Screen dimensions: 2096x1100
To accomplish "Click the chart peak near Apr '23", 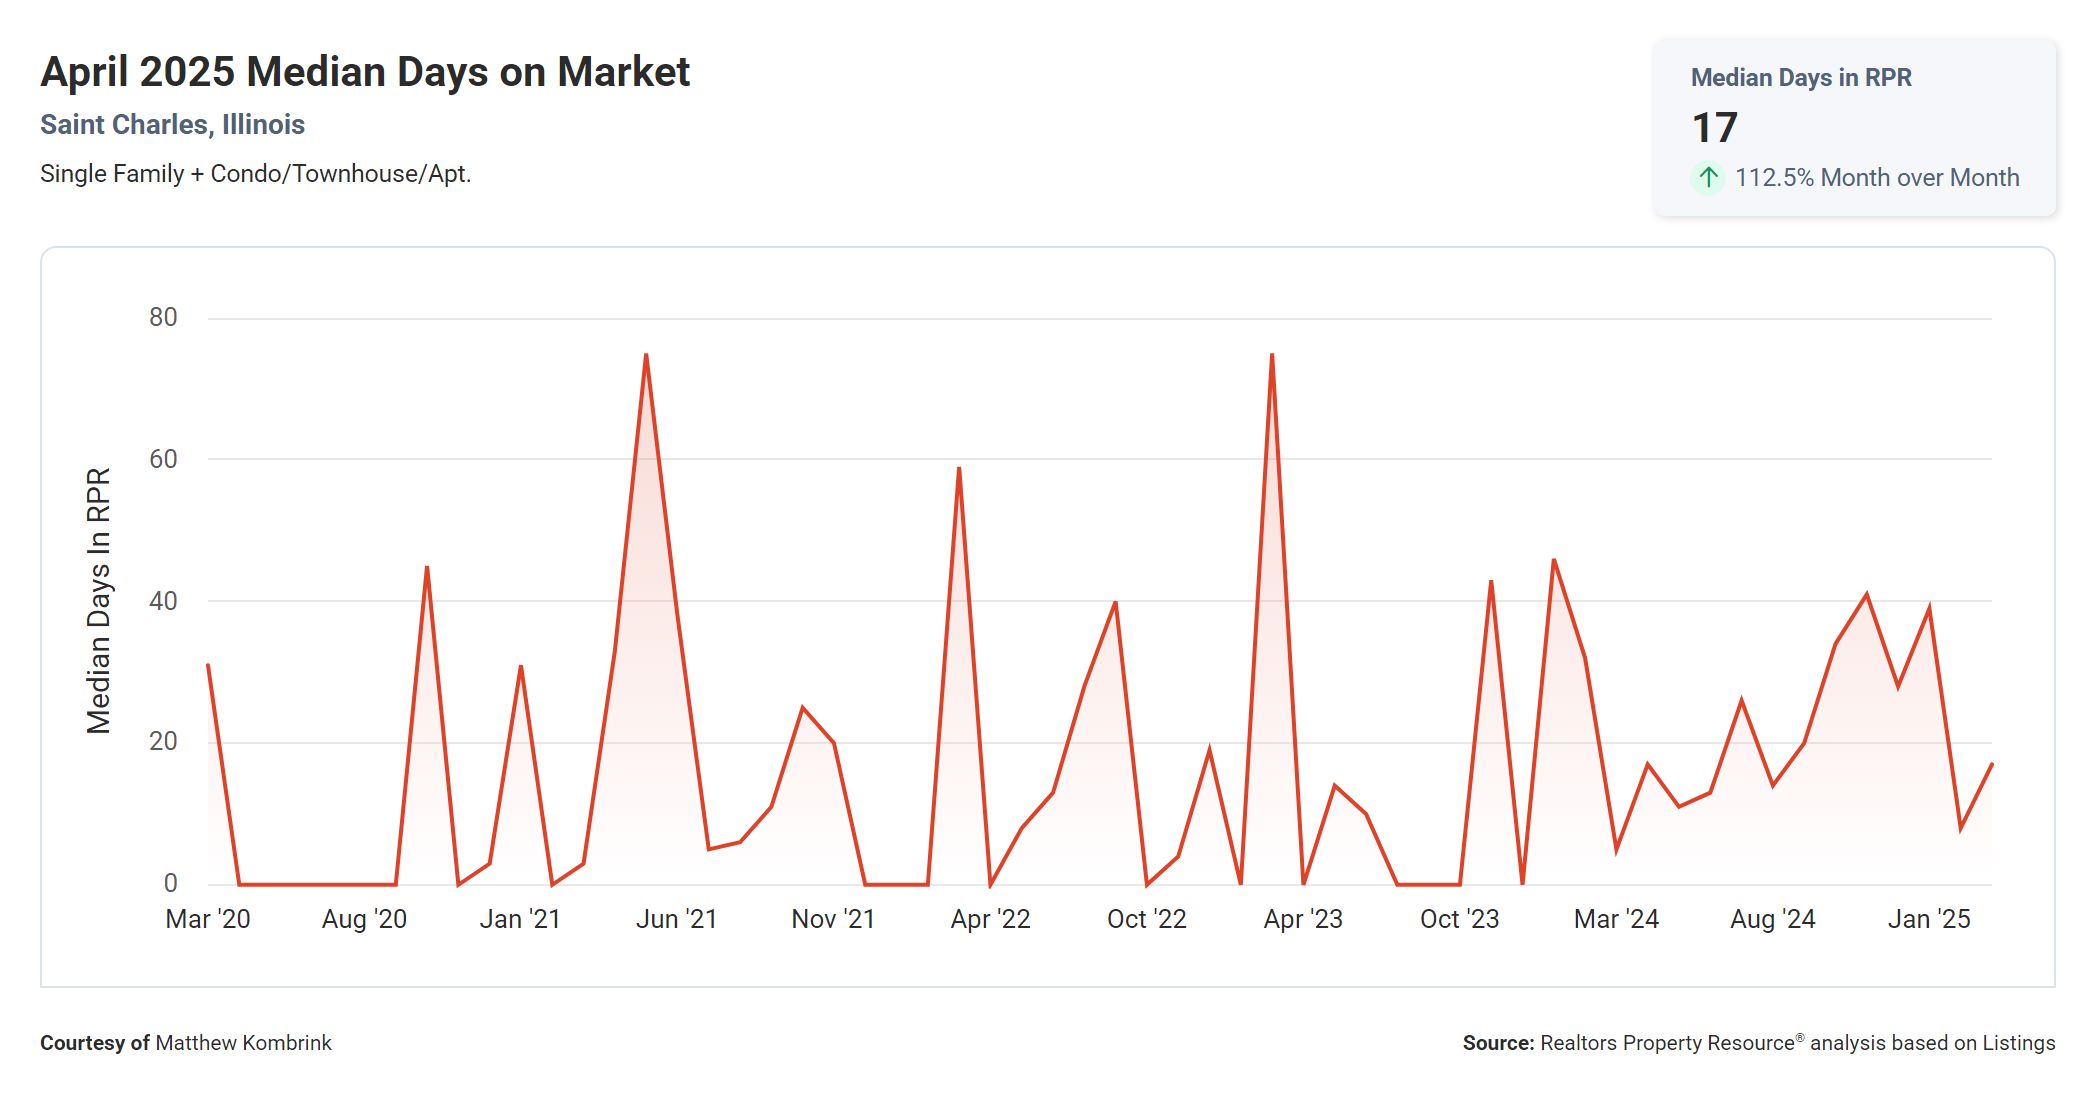I will point(1271,355).
